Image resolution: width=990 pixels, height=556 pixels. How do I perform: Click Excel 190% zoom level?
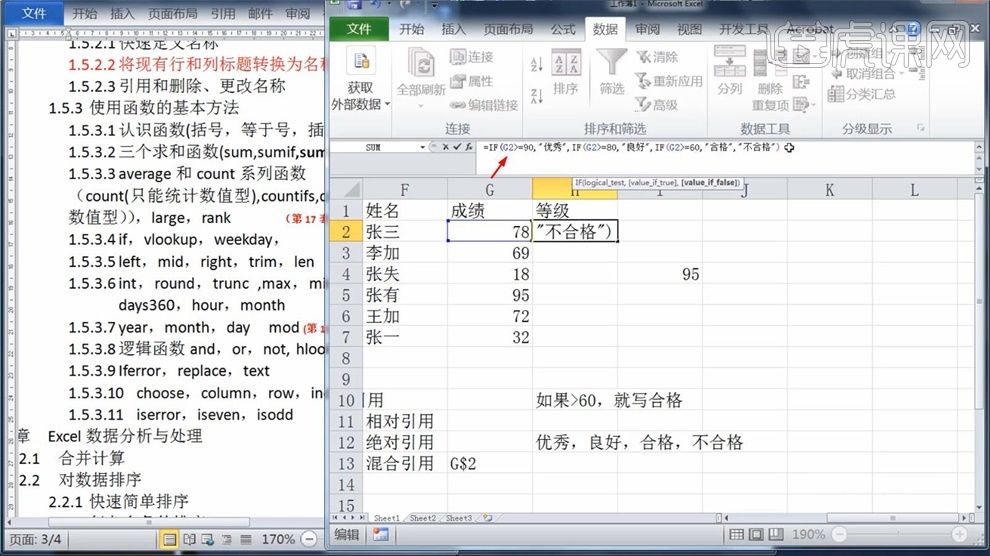point(808,535)
